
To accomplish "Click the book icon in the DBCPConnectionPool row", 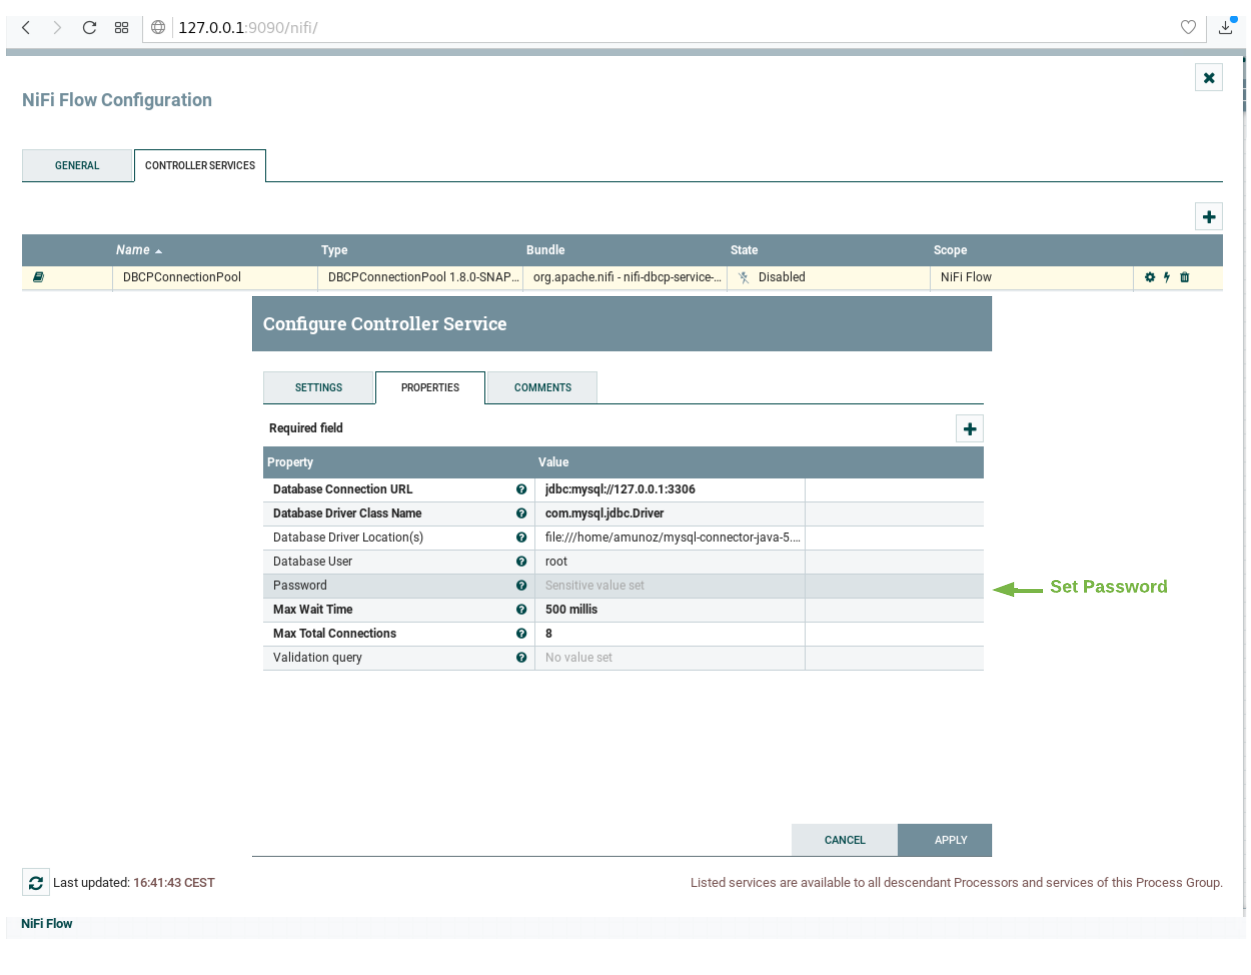I will [38, 278].
